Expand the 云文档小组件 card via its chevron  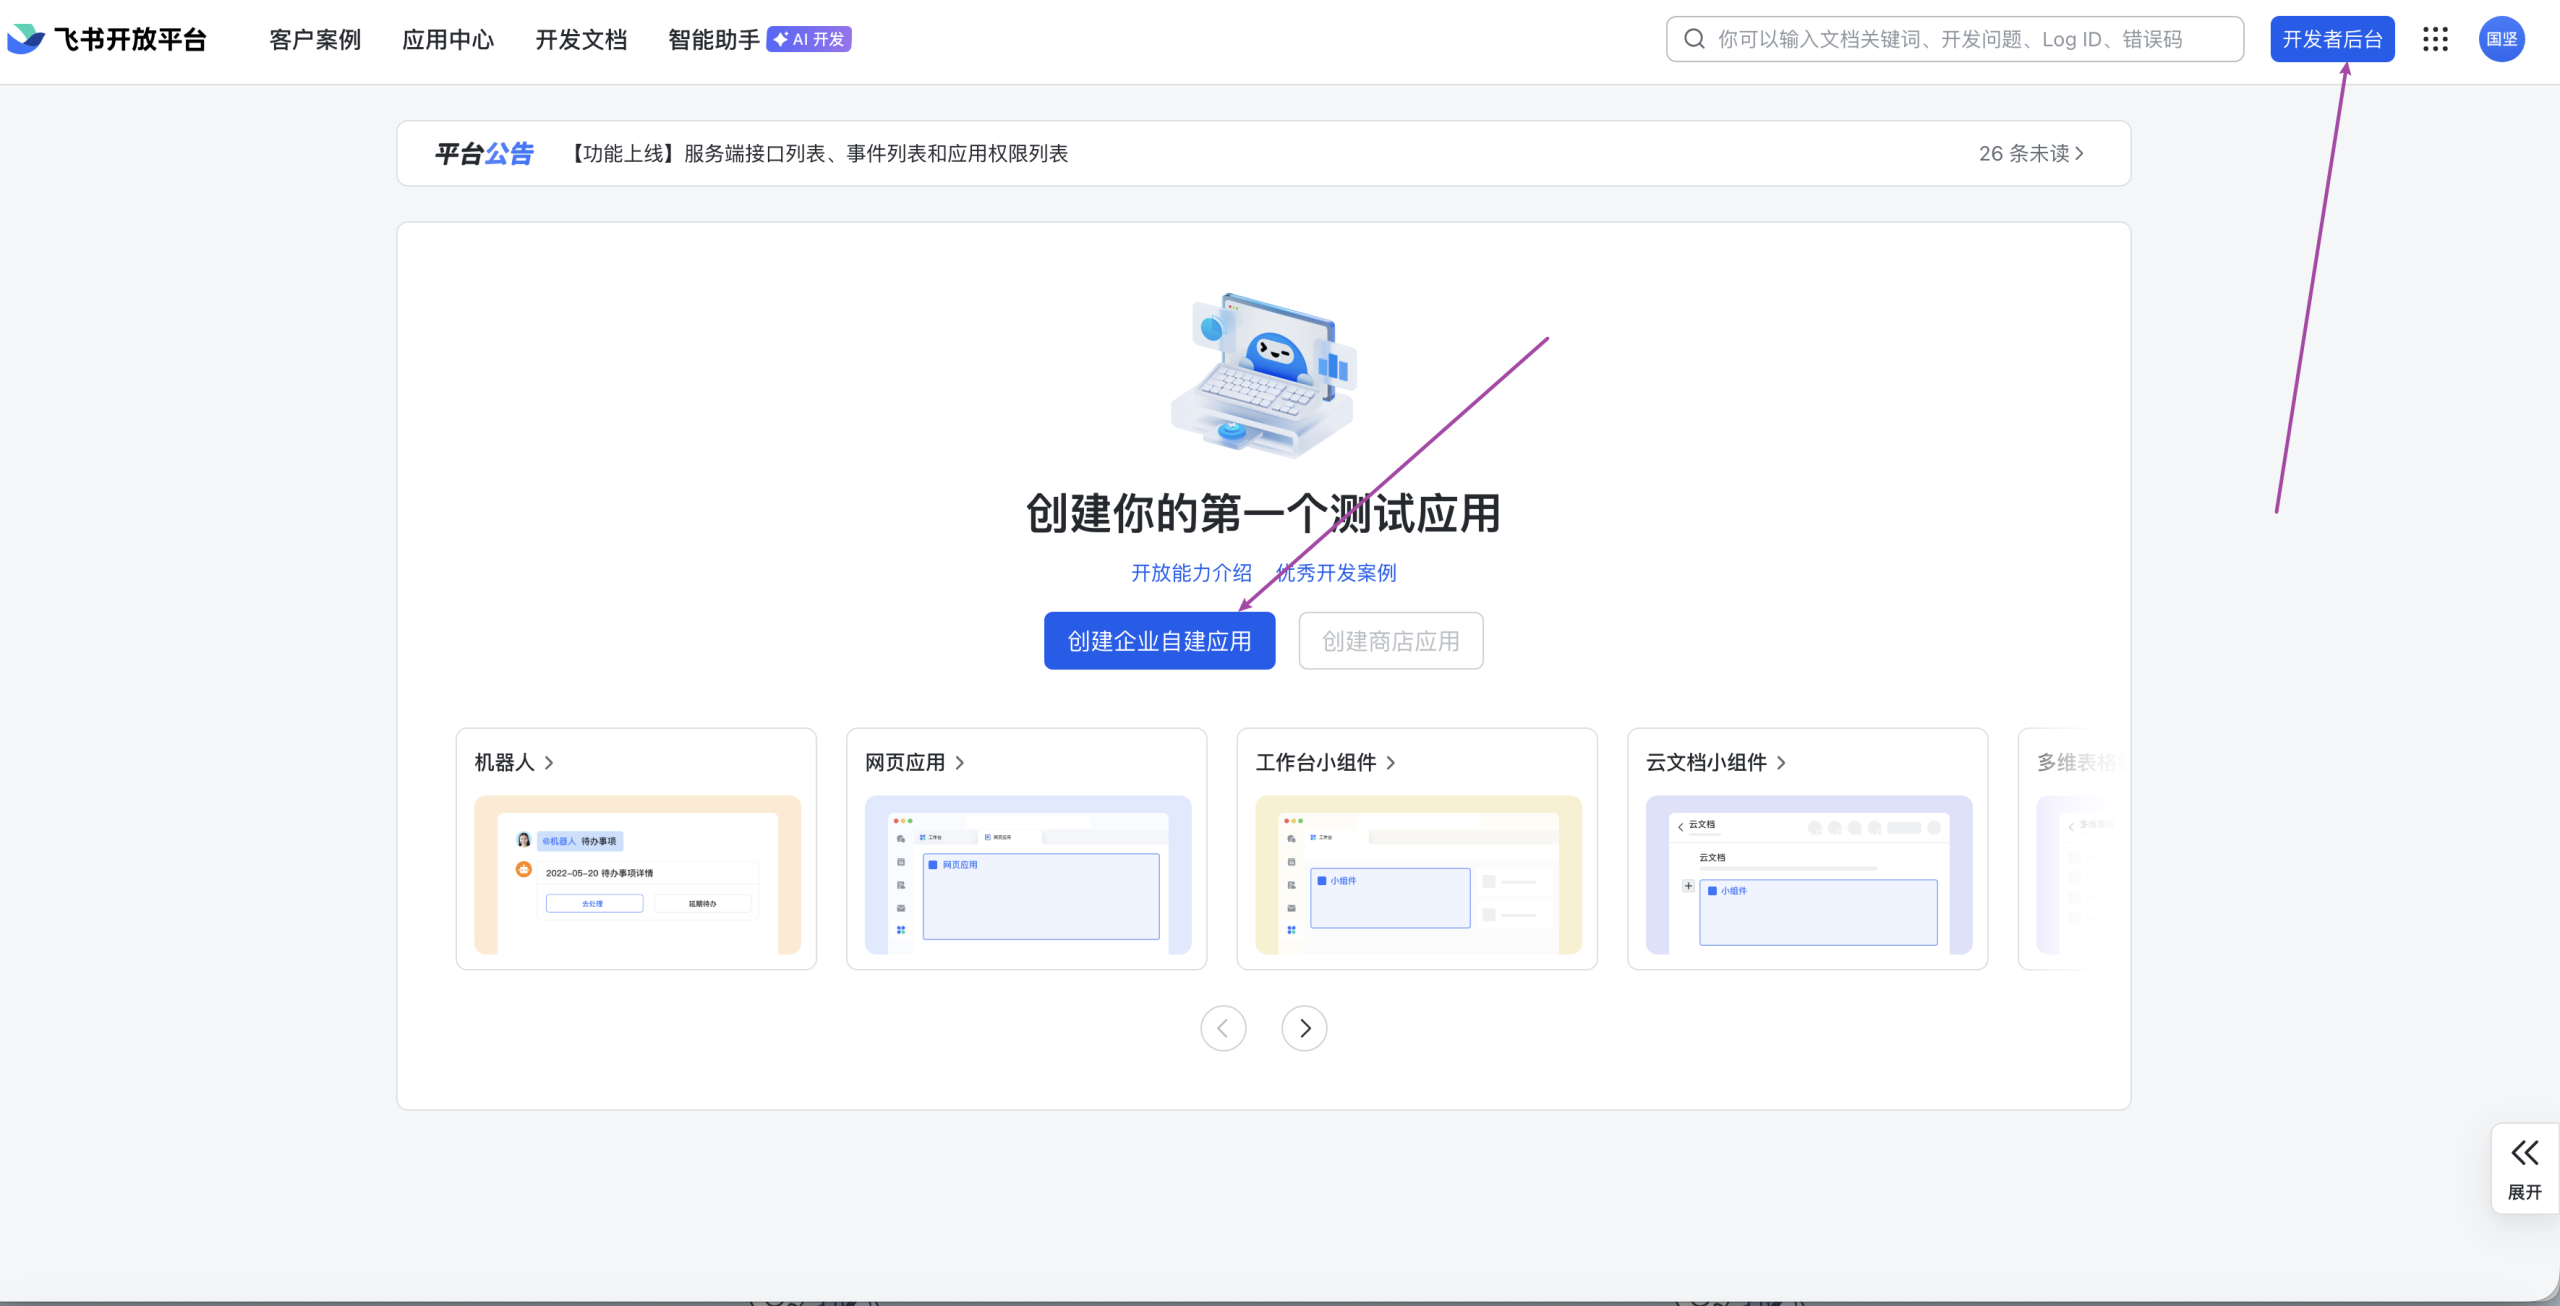coord(1781,762)
